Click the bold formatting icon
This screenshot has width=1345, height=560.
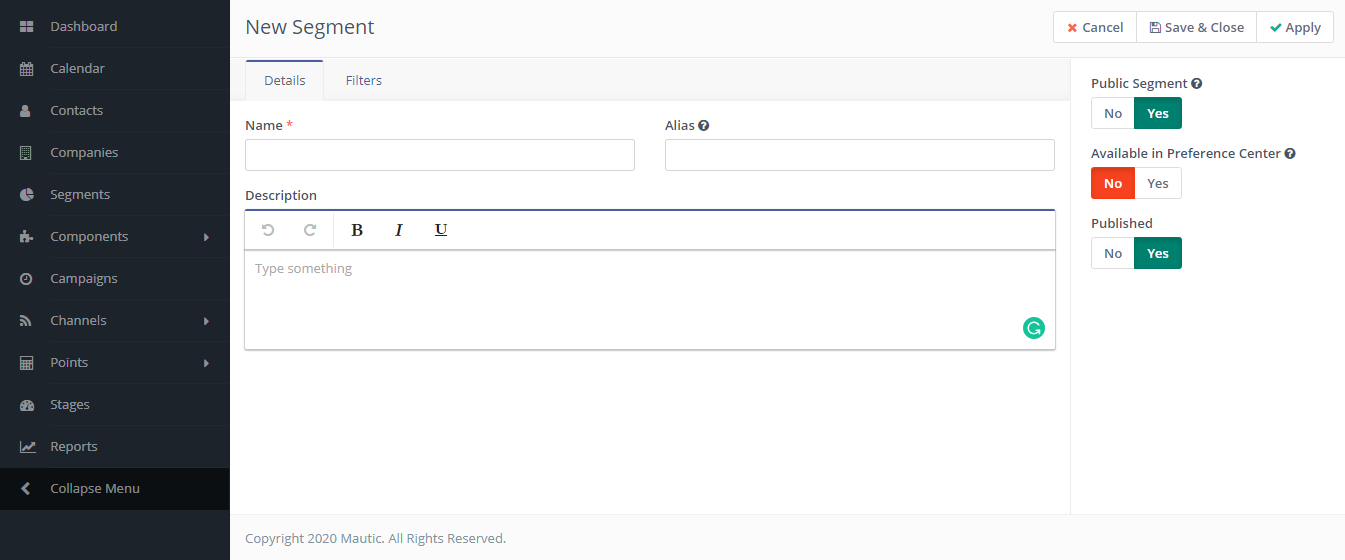(x=357, y=230)
